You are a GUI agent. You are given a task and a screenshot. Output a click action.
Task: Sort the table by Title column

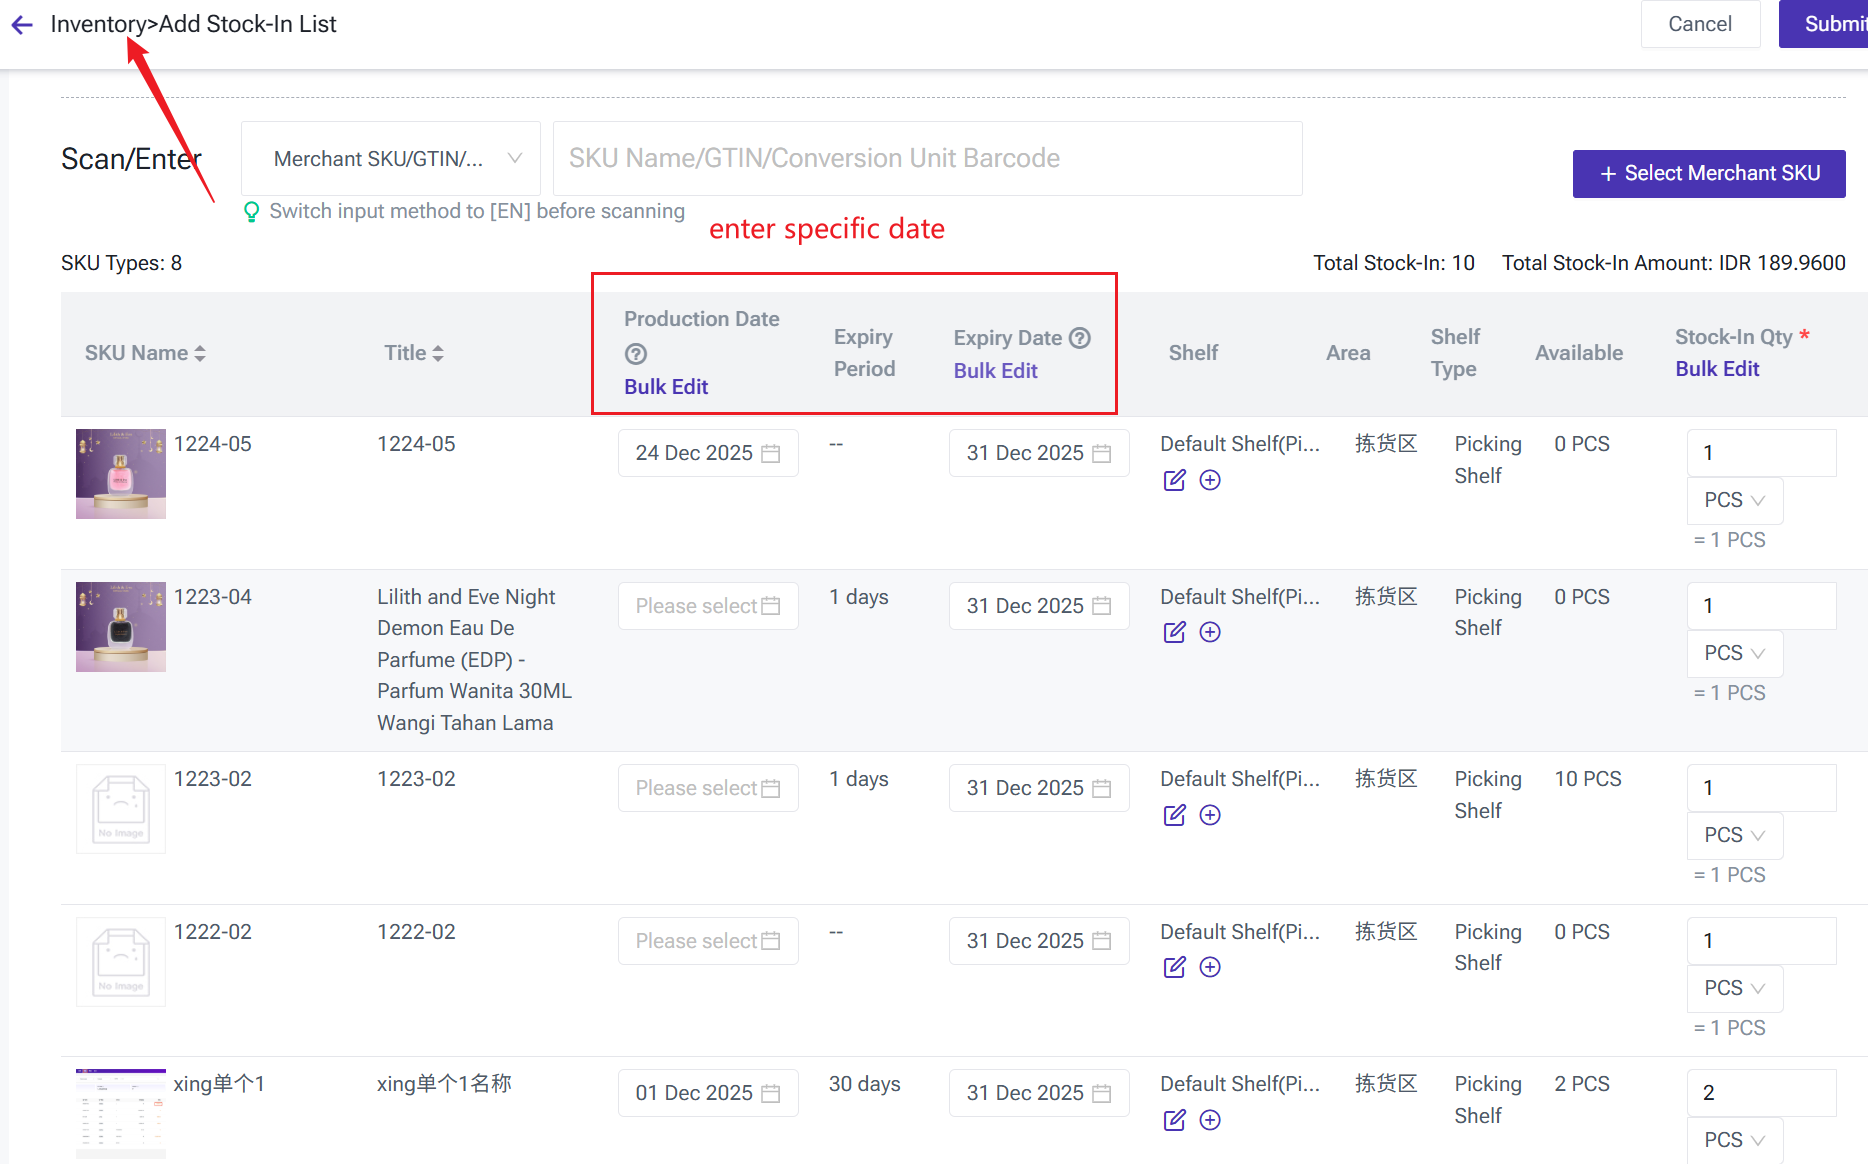pos(438,353)
